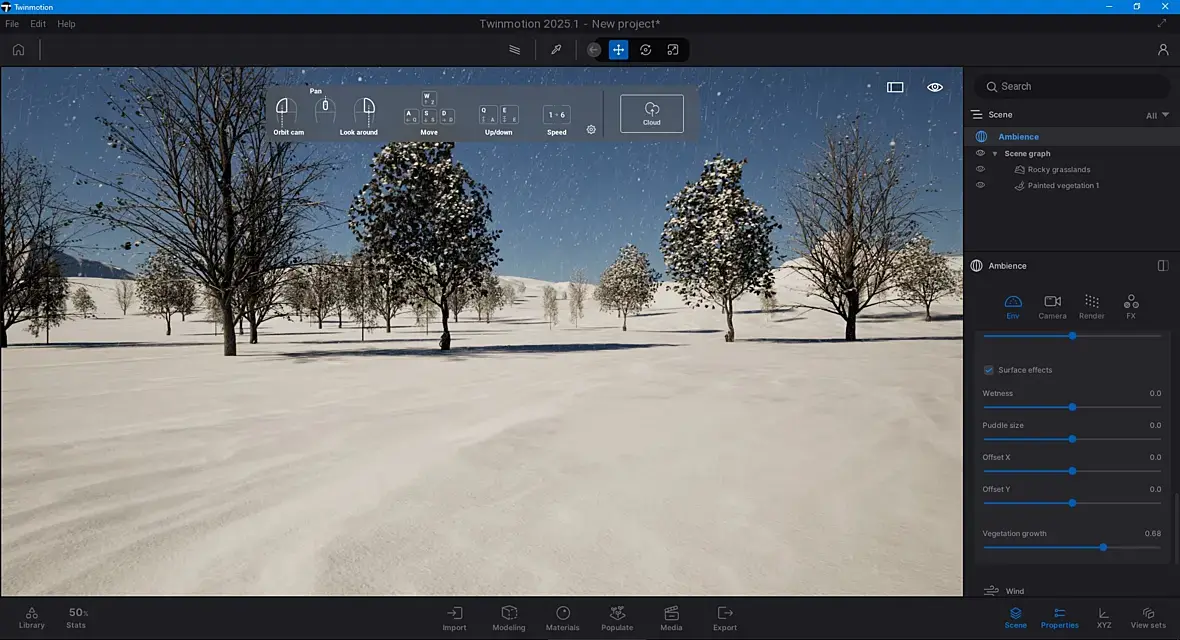Open viewport eye display options
This screenshot has height=640, width=1180.
click(x=935, y=87)
